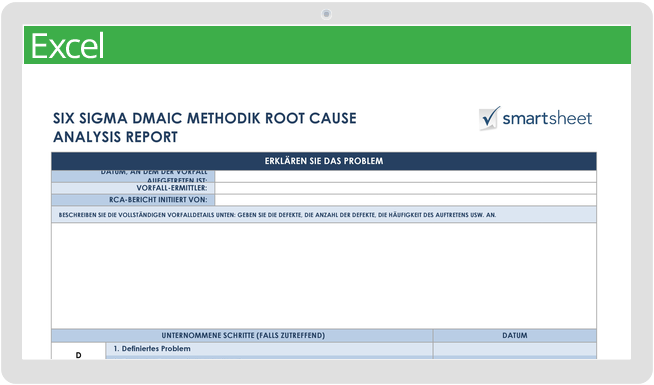The height and width of the screenshot is (385, 654).
Task: Click the Erklären Sie das Problem header
Action: [324, 161]
